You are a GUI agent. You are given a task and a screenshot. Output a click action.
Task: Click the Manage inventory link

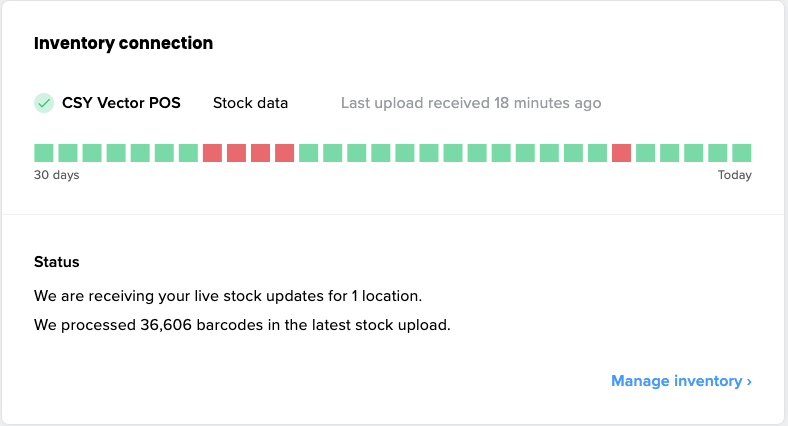pyautogui.click(x=675, y=381)
